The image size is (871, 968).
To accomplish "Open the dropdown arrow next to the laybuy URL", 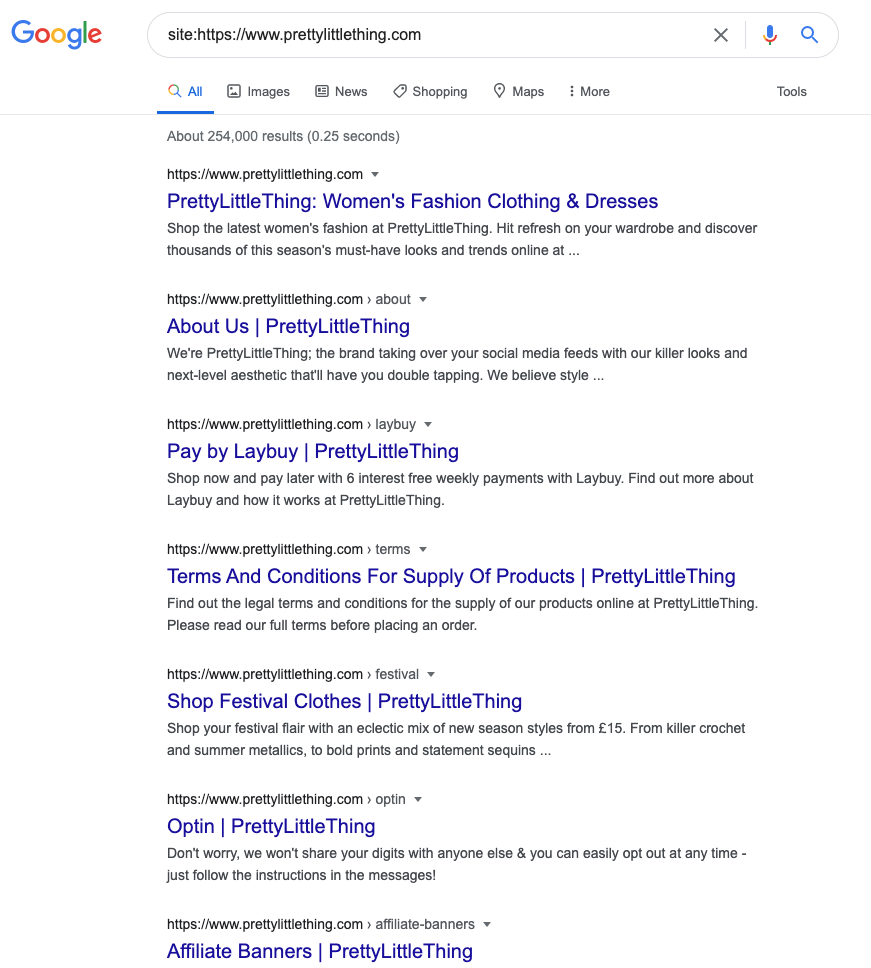I will tap(428, 425).
